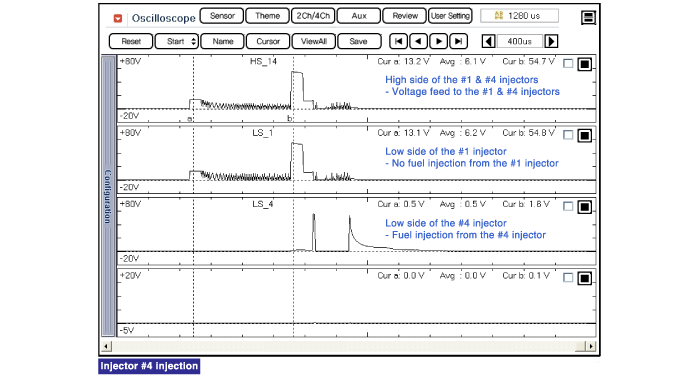
Task: Jump to first record with skip-back icon
Action: coord(399,42)
